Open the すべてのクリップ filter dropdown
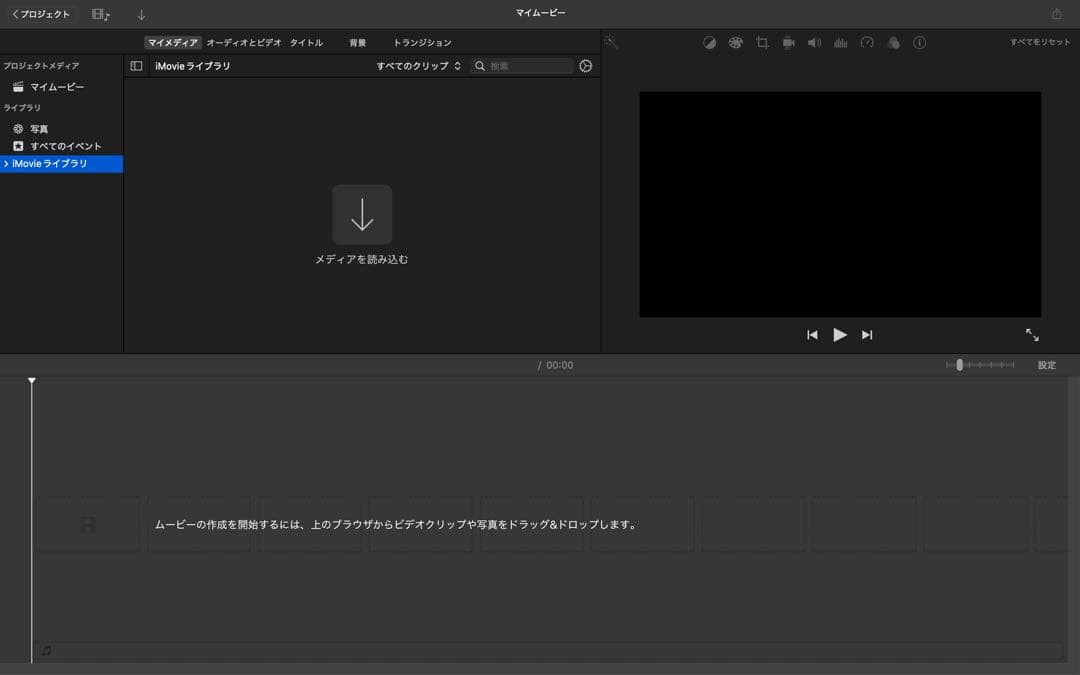 pyautogui.click(x=418, y=66)
